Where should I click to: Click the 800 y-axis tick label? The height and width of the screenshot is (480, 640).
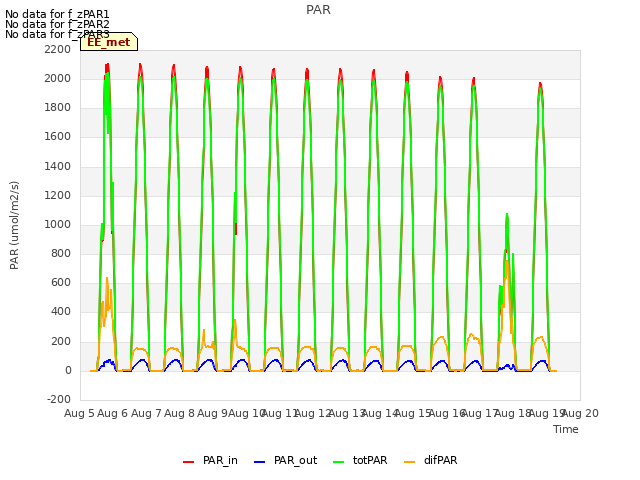61,253
